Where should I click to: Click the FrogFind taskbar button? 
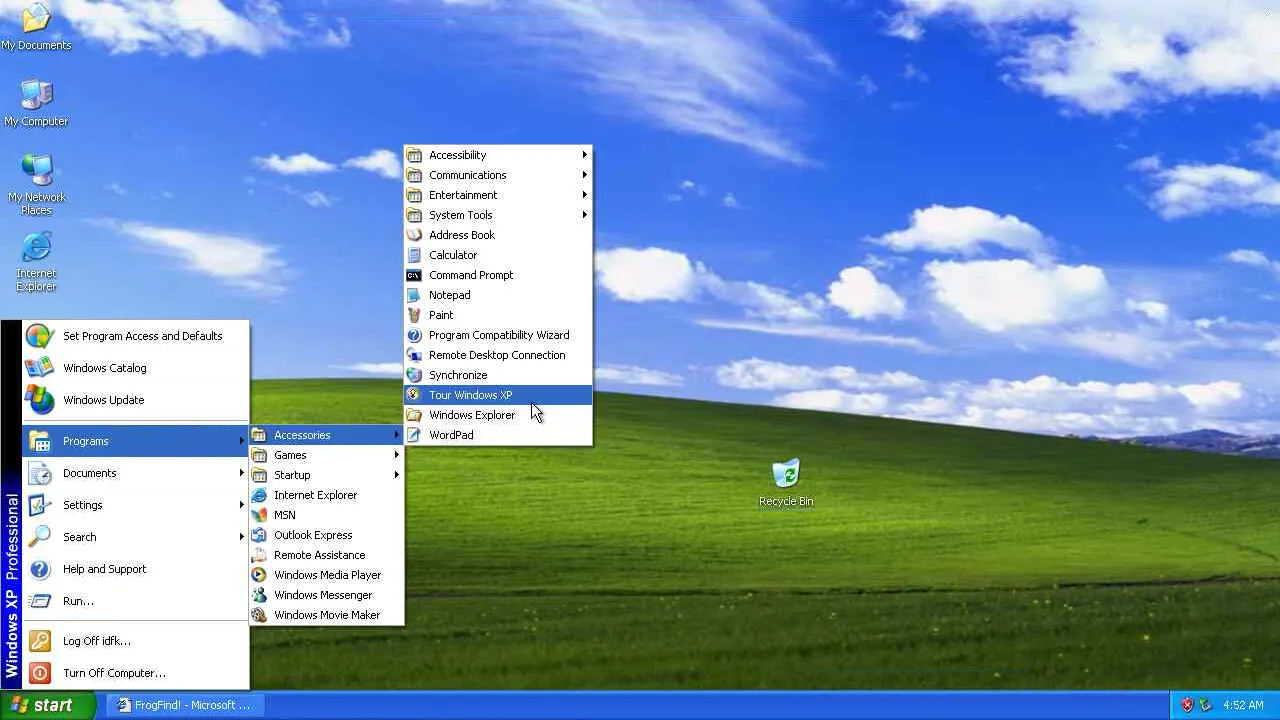pyautogui.click(x=186, y=705)
